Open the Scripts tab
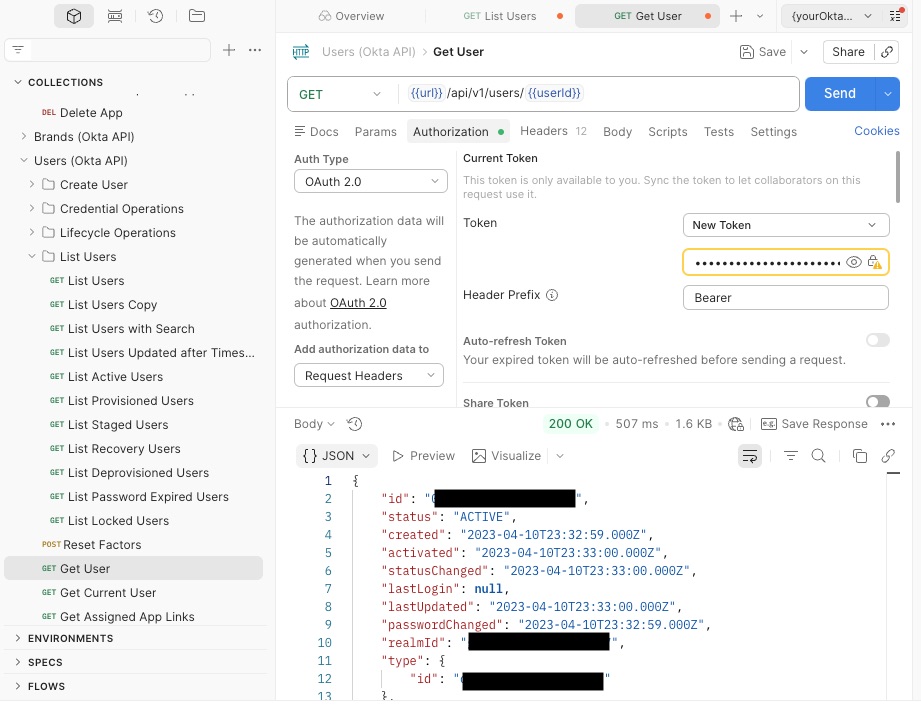Viewport: 921px width, 706px height. [x=668, y=132]
